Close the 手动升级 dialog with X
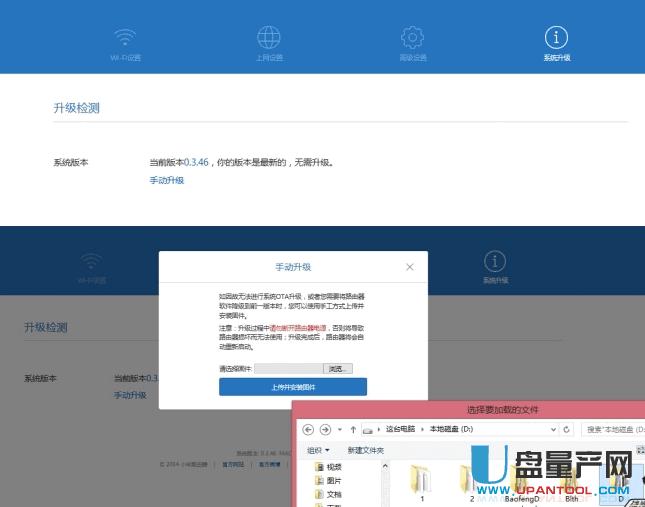 click(410, 267)
